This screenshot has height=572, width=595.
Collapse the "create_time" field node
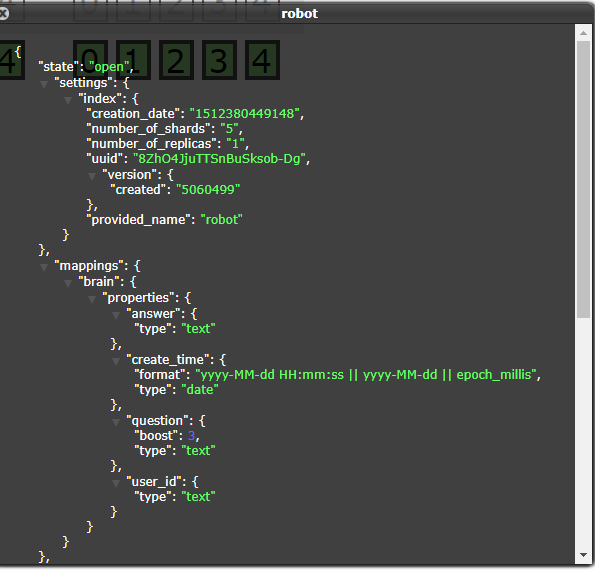point(116,361)
